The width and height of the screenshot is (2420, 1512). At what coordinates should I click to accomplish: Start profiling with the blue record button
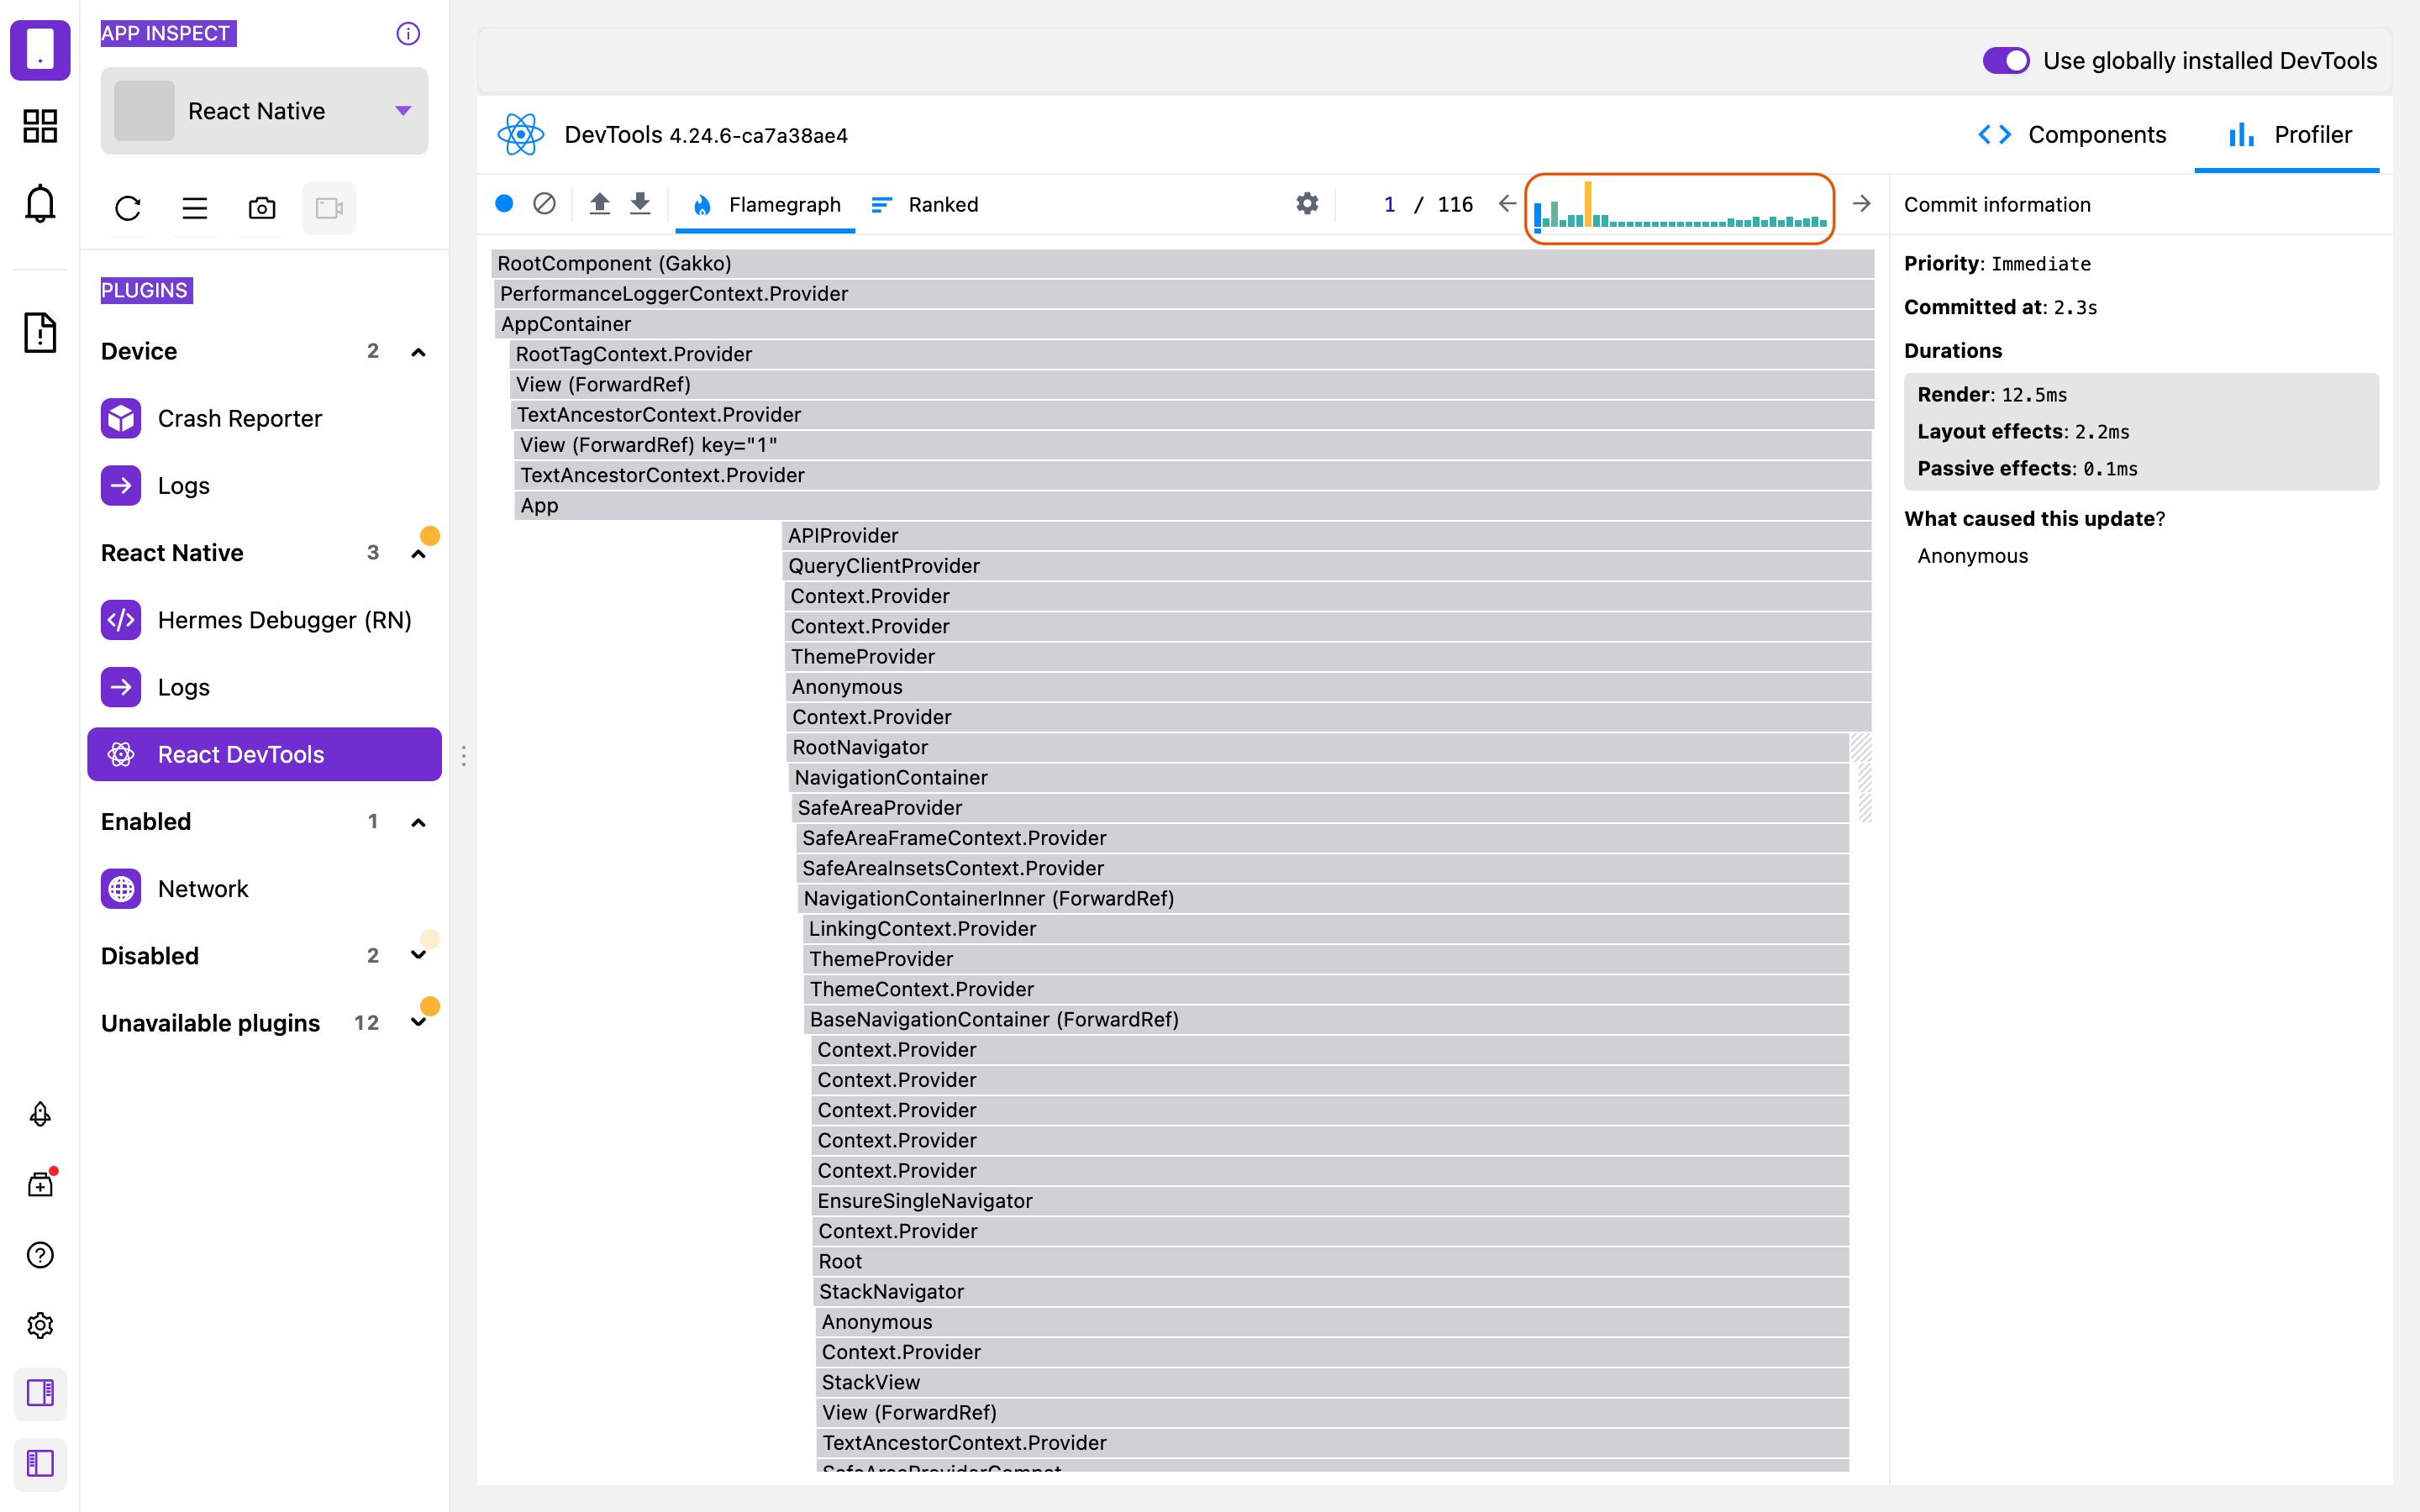click(504, 204)
